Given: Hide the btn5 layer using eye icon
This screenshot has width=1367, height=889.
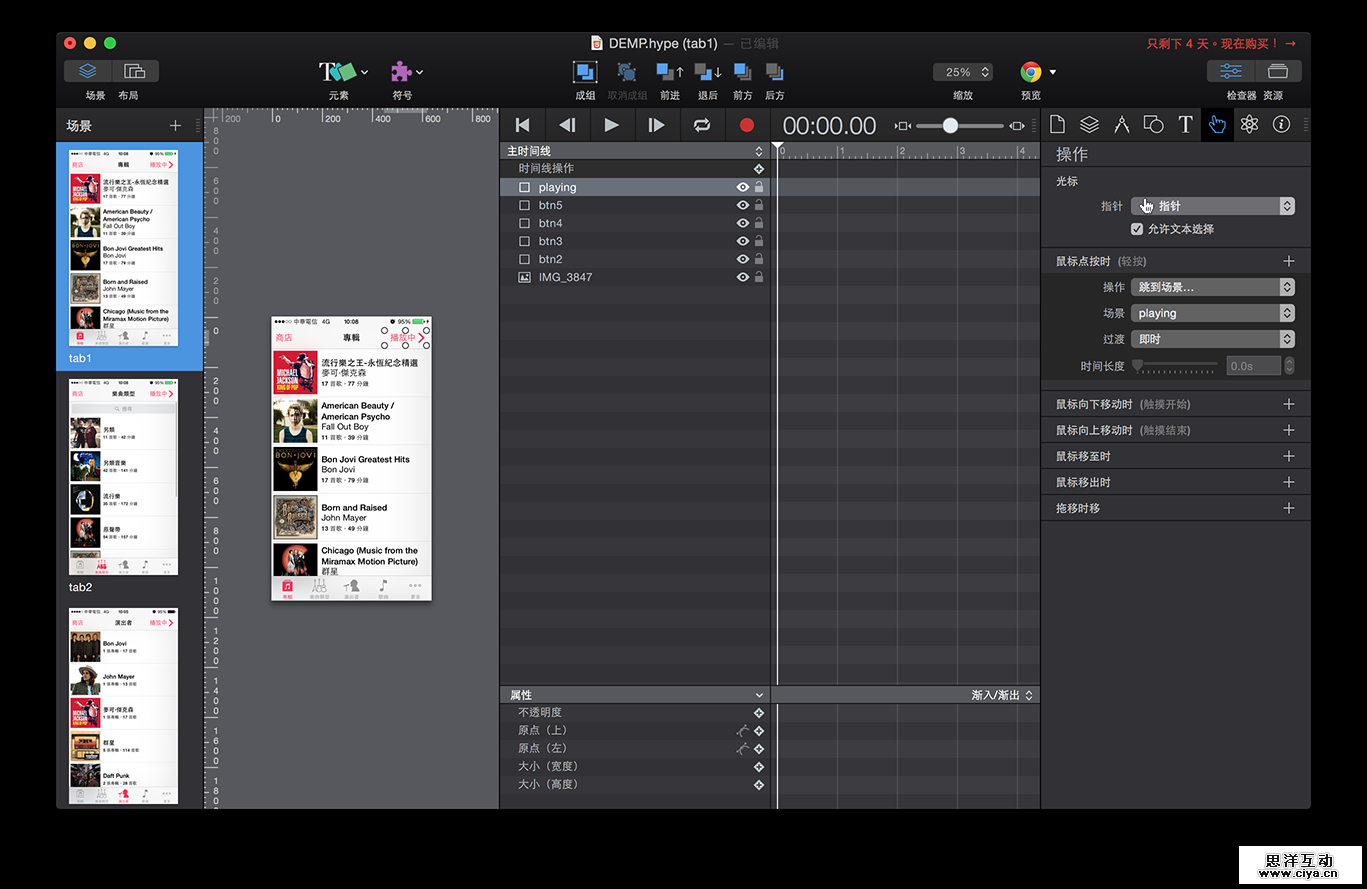Looking at the screenshot, I should click(x=743, y=205).
